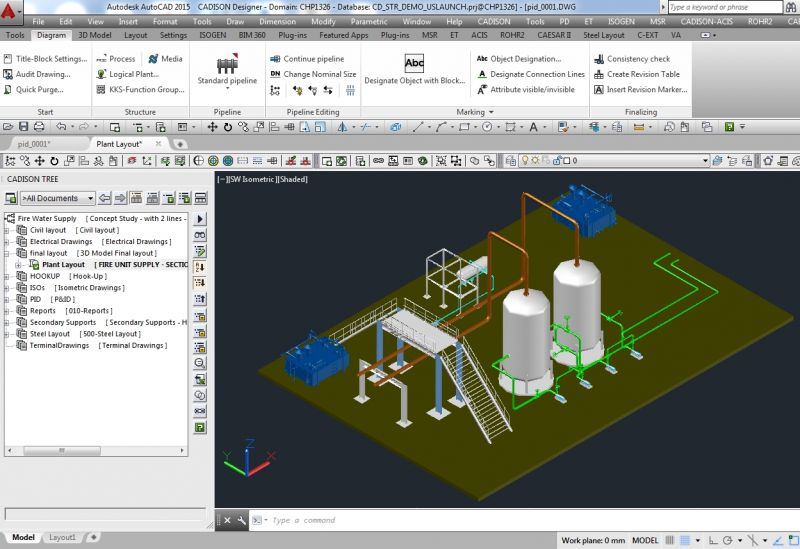
Task: Open the Diagram ribbon tab
Action: click(51, 35)
